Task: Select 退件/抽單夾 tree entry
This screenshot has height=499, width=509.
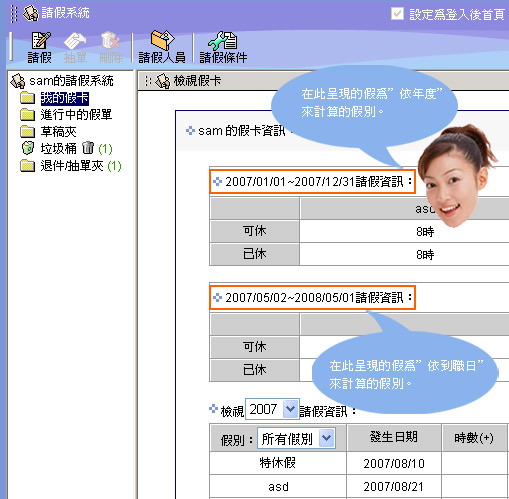Action: point(72,166)
